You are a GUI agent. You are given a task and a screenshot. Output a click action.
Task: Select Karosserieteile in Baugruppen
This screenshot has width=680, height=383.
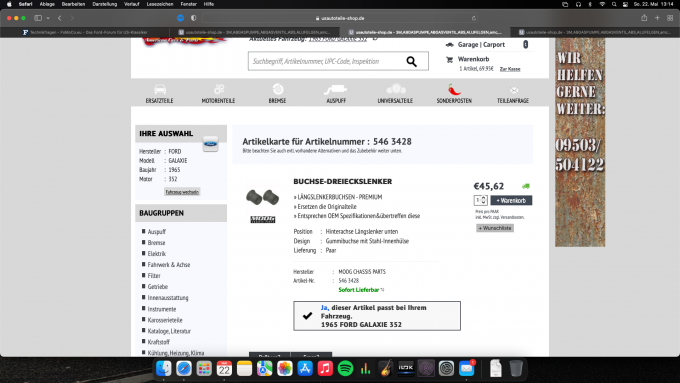(x=165, y=320)
